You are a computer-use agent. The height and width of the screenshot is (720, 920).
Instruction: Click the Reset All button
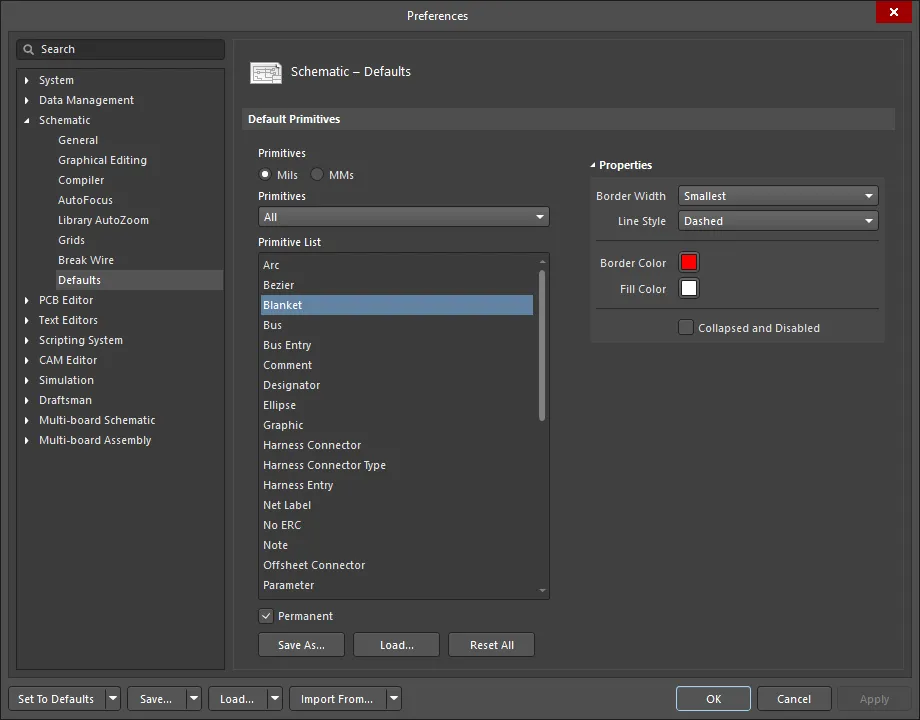[491, 645]
